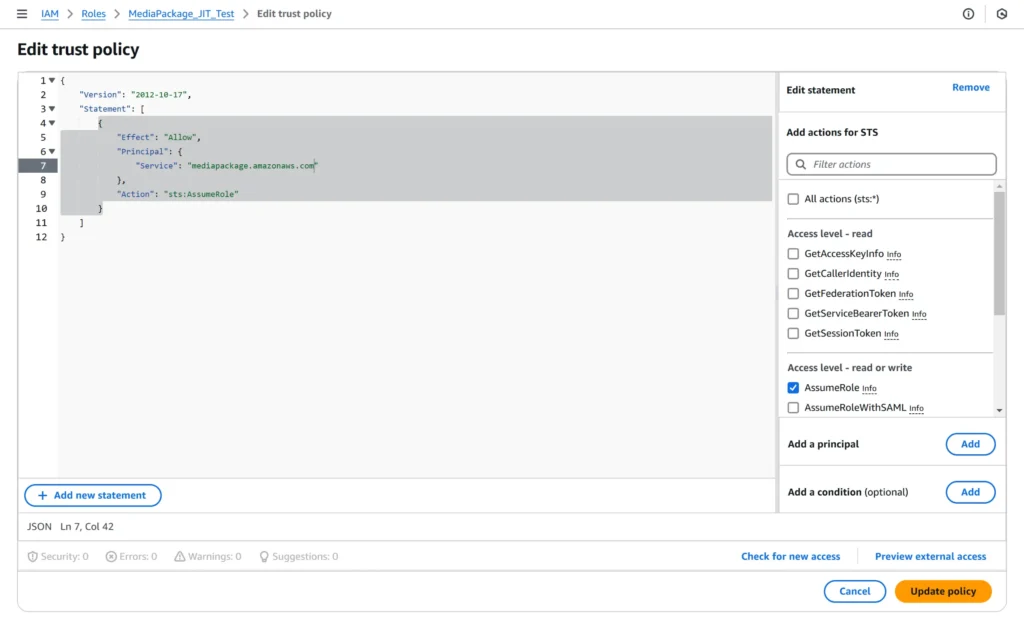
Task: Open Info link for AssumeRole
Action: (869, 389)
